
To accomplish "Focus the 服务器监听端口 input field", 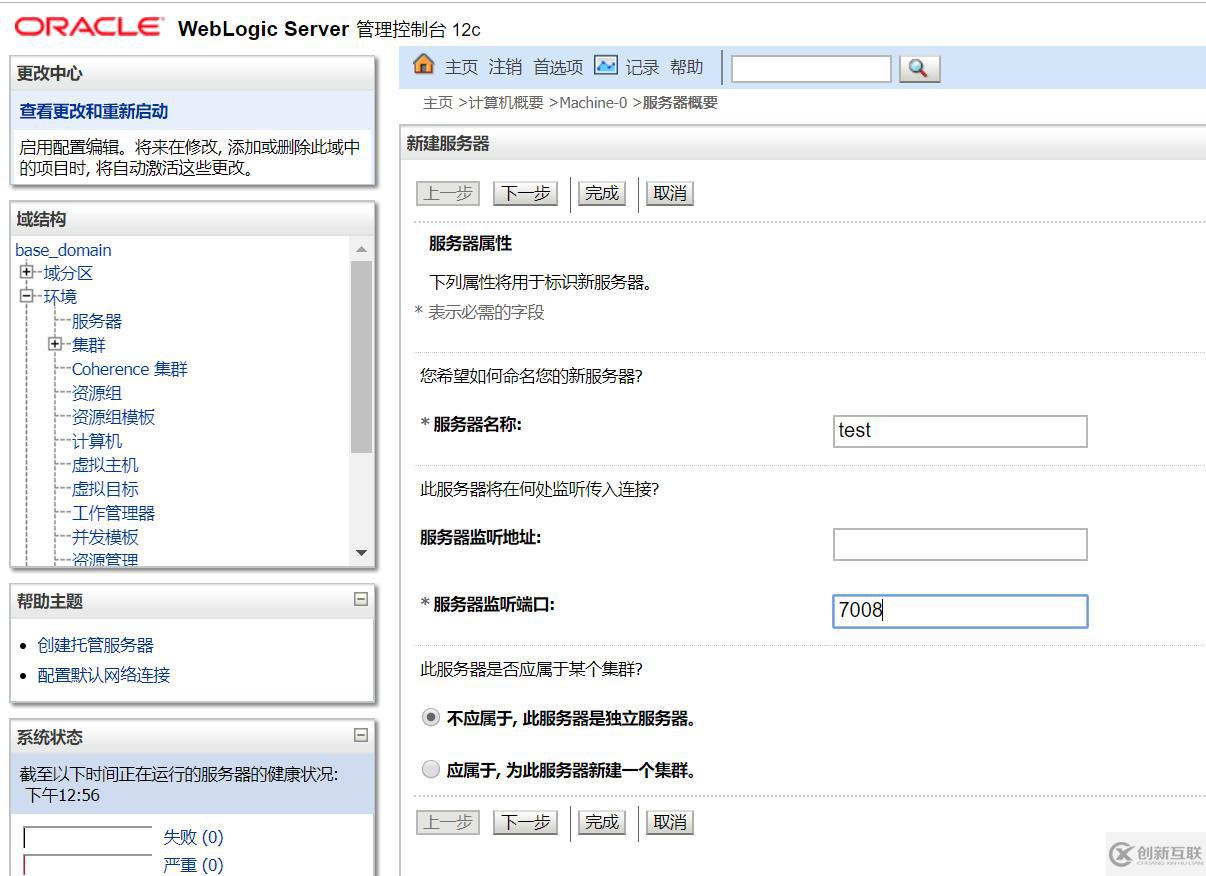I will pyautogui.click(x=960, y=611).
